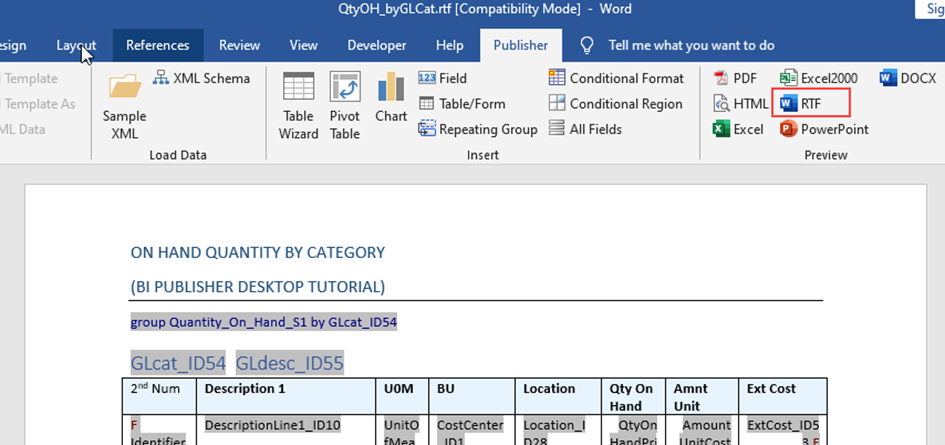Click the ExtCost_ID53 field cell
945x445 pixels.
pyautogui.click(x=781, y=432)
